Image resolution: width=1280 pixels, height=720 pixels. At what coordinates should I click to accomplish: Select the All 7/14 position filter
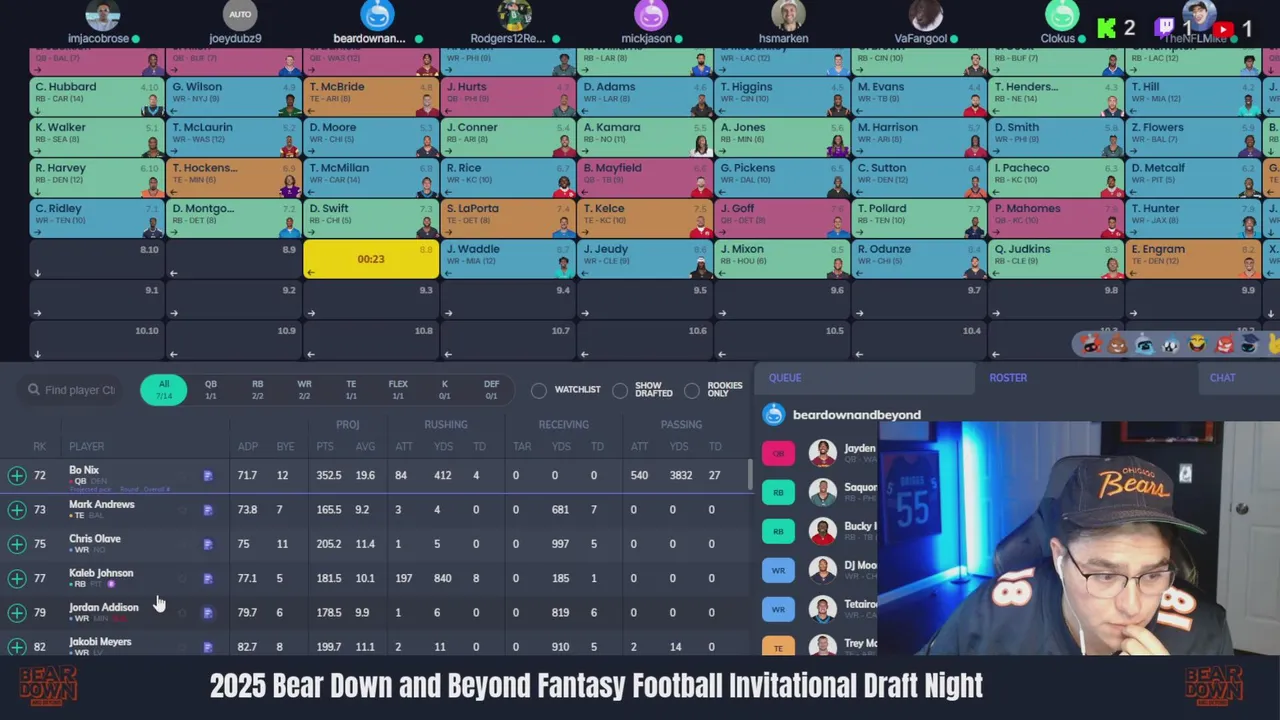point(164,390)
